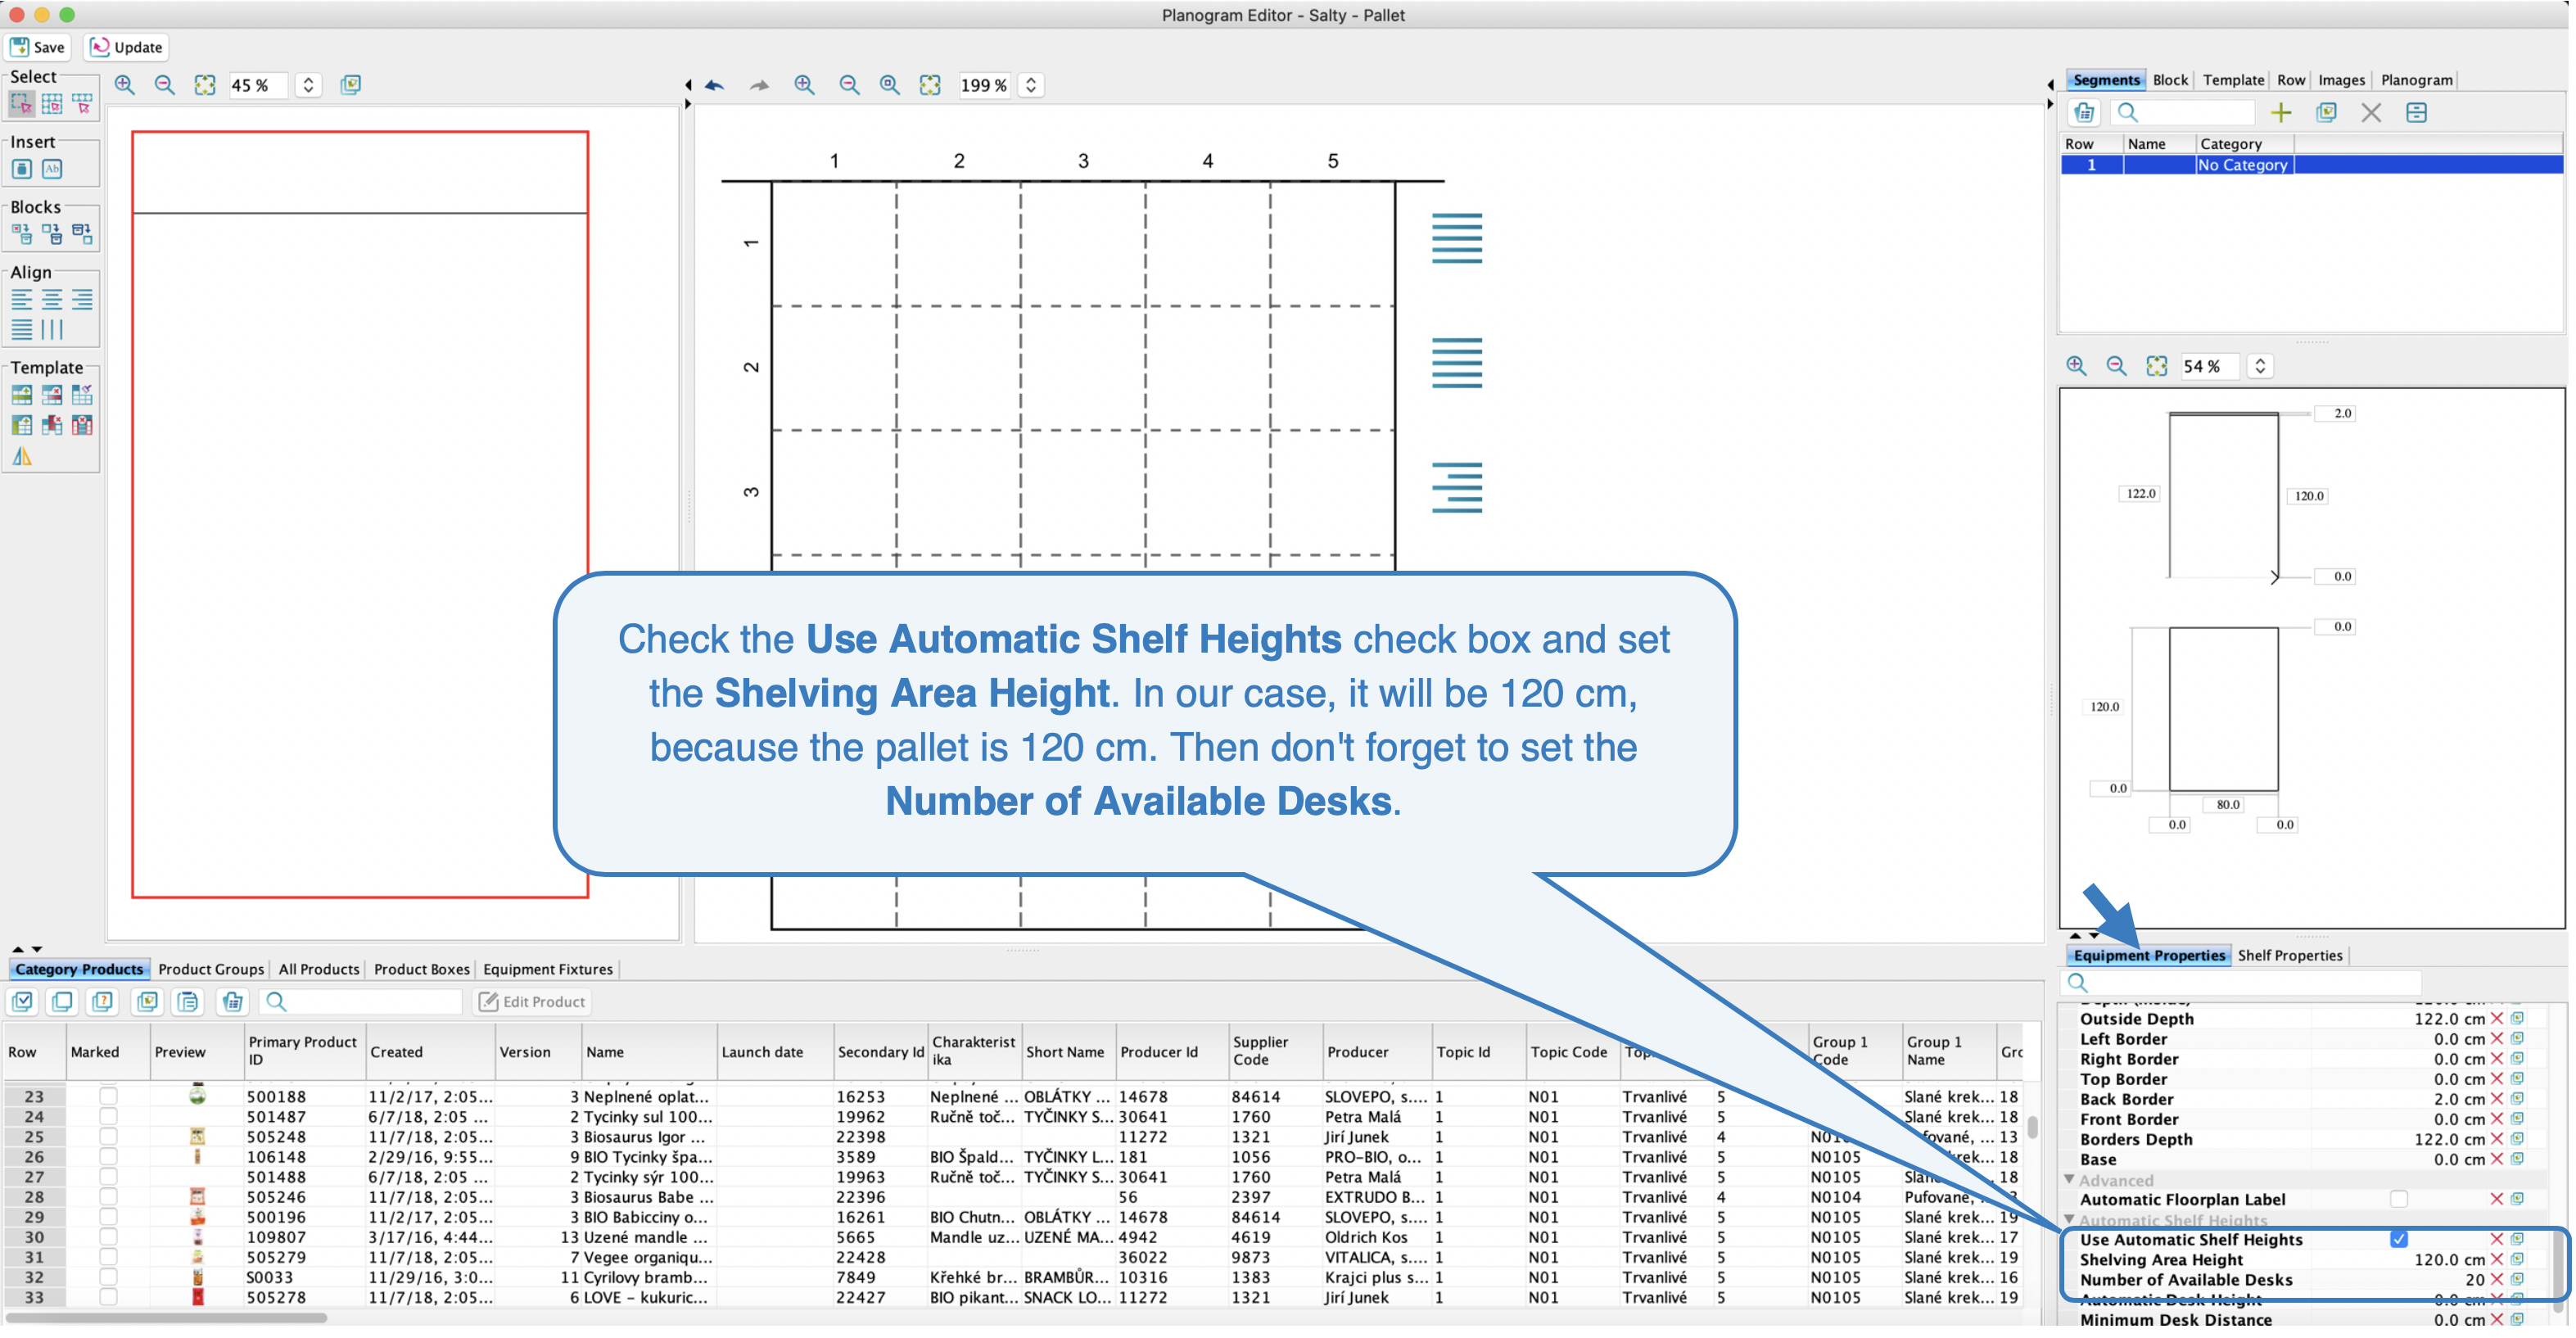
Task: Click the equipment properties search field
Action: 2242,982
